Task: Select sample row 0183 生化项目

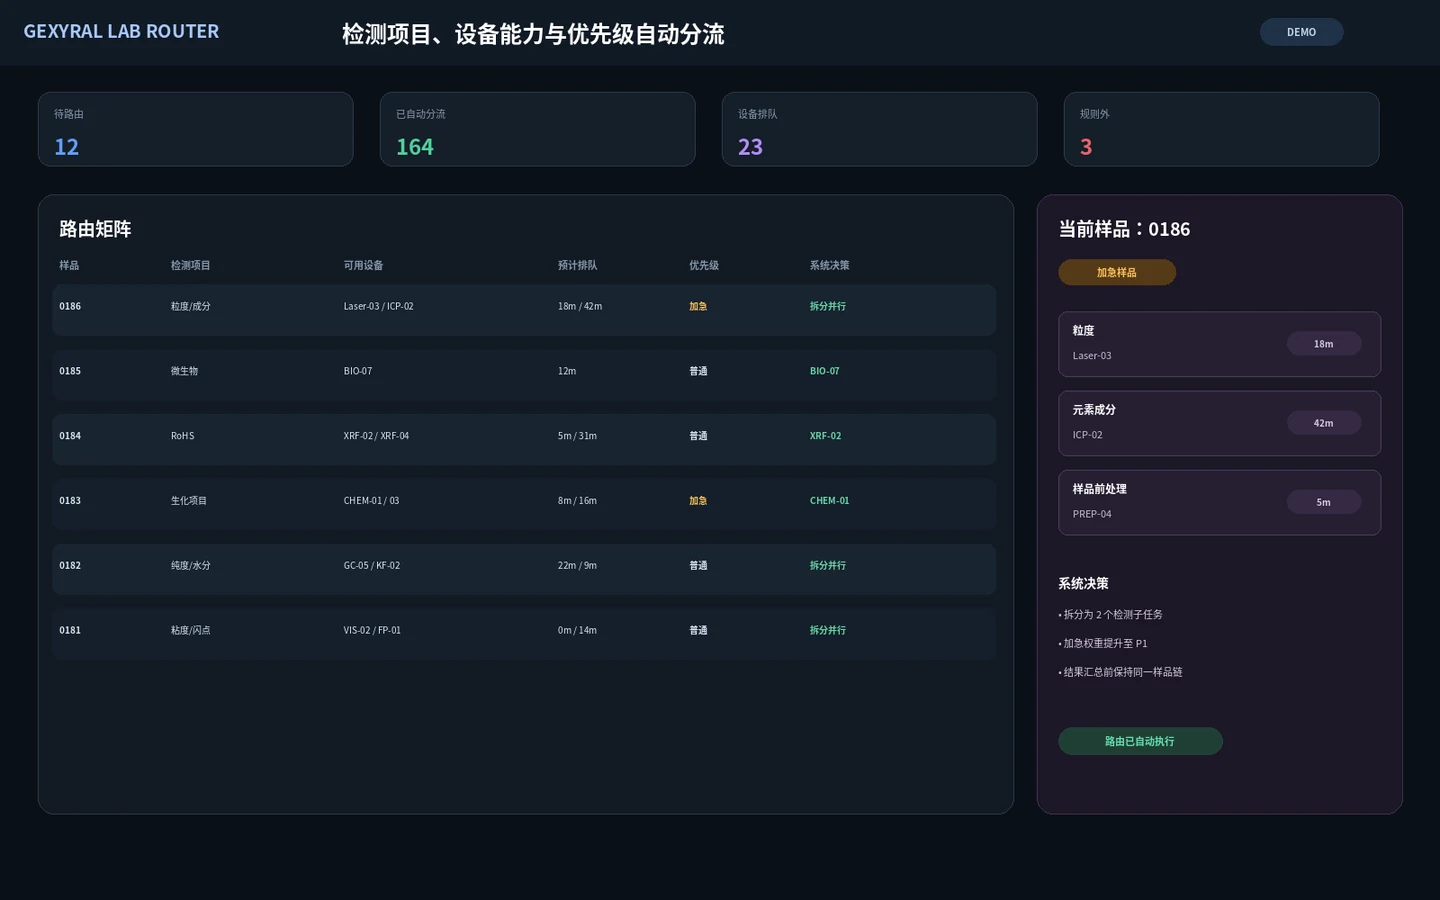Action: pos(524,504)
